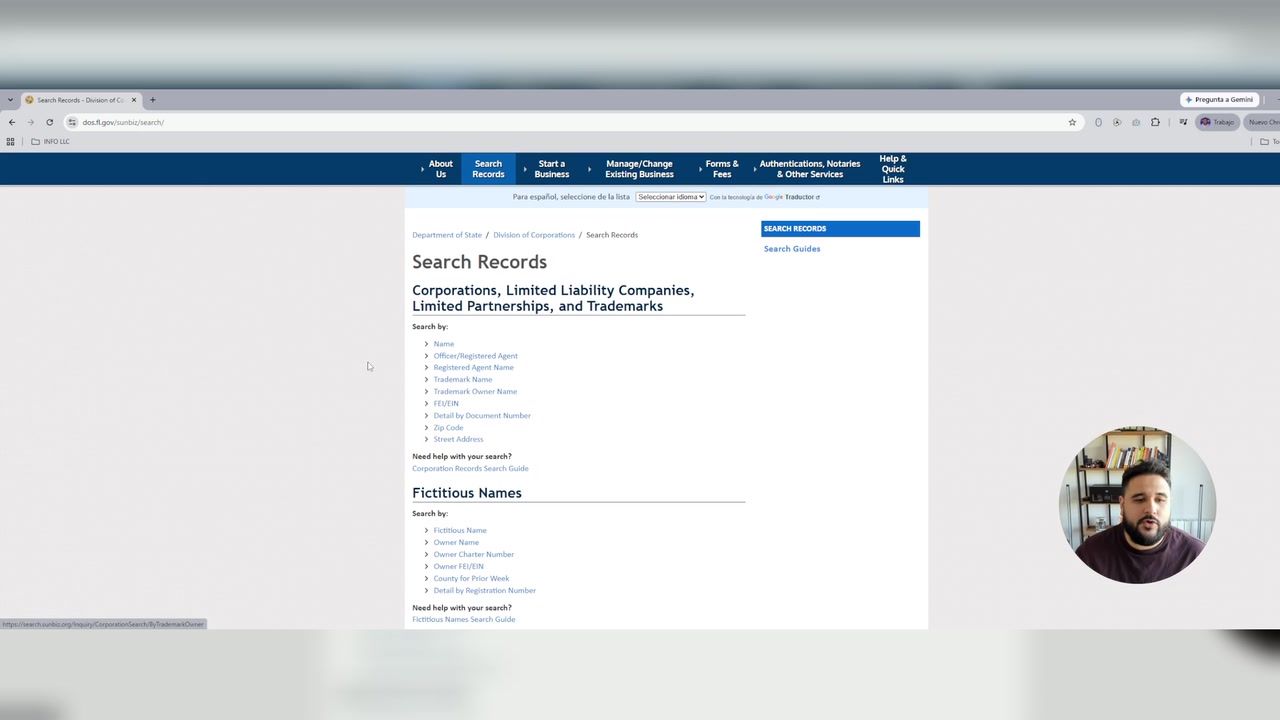Search corporations by Name link
This screenshot has height=720, width=1280.
444,344
